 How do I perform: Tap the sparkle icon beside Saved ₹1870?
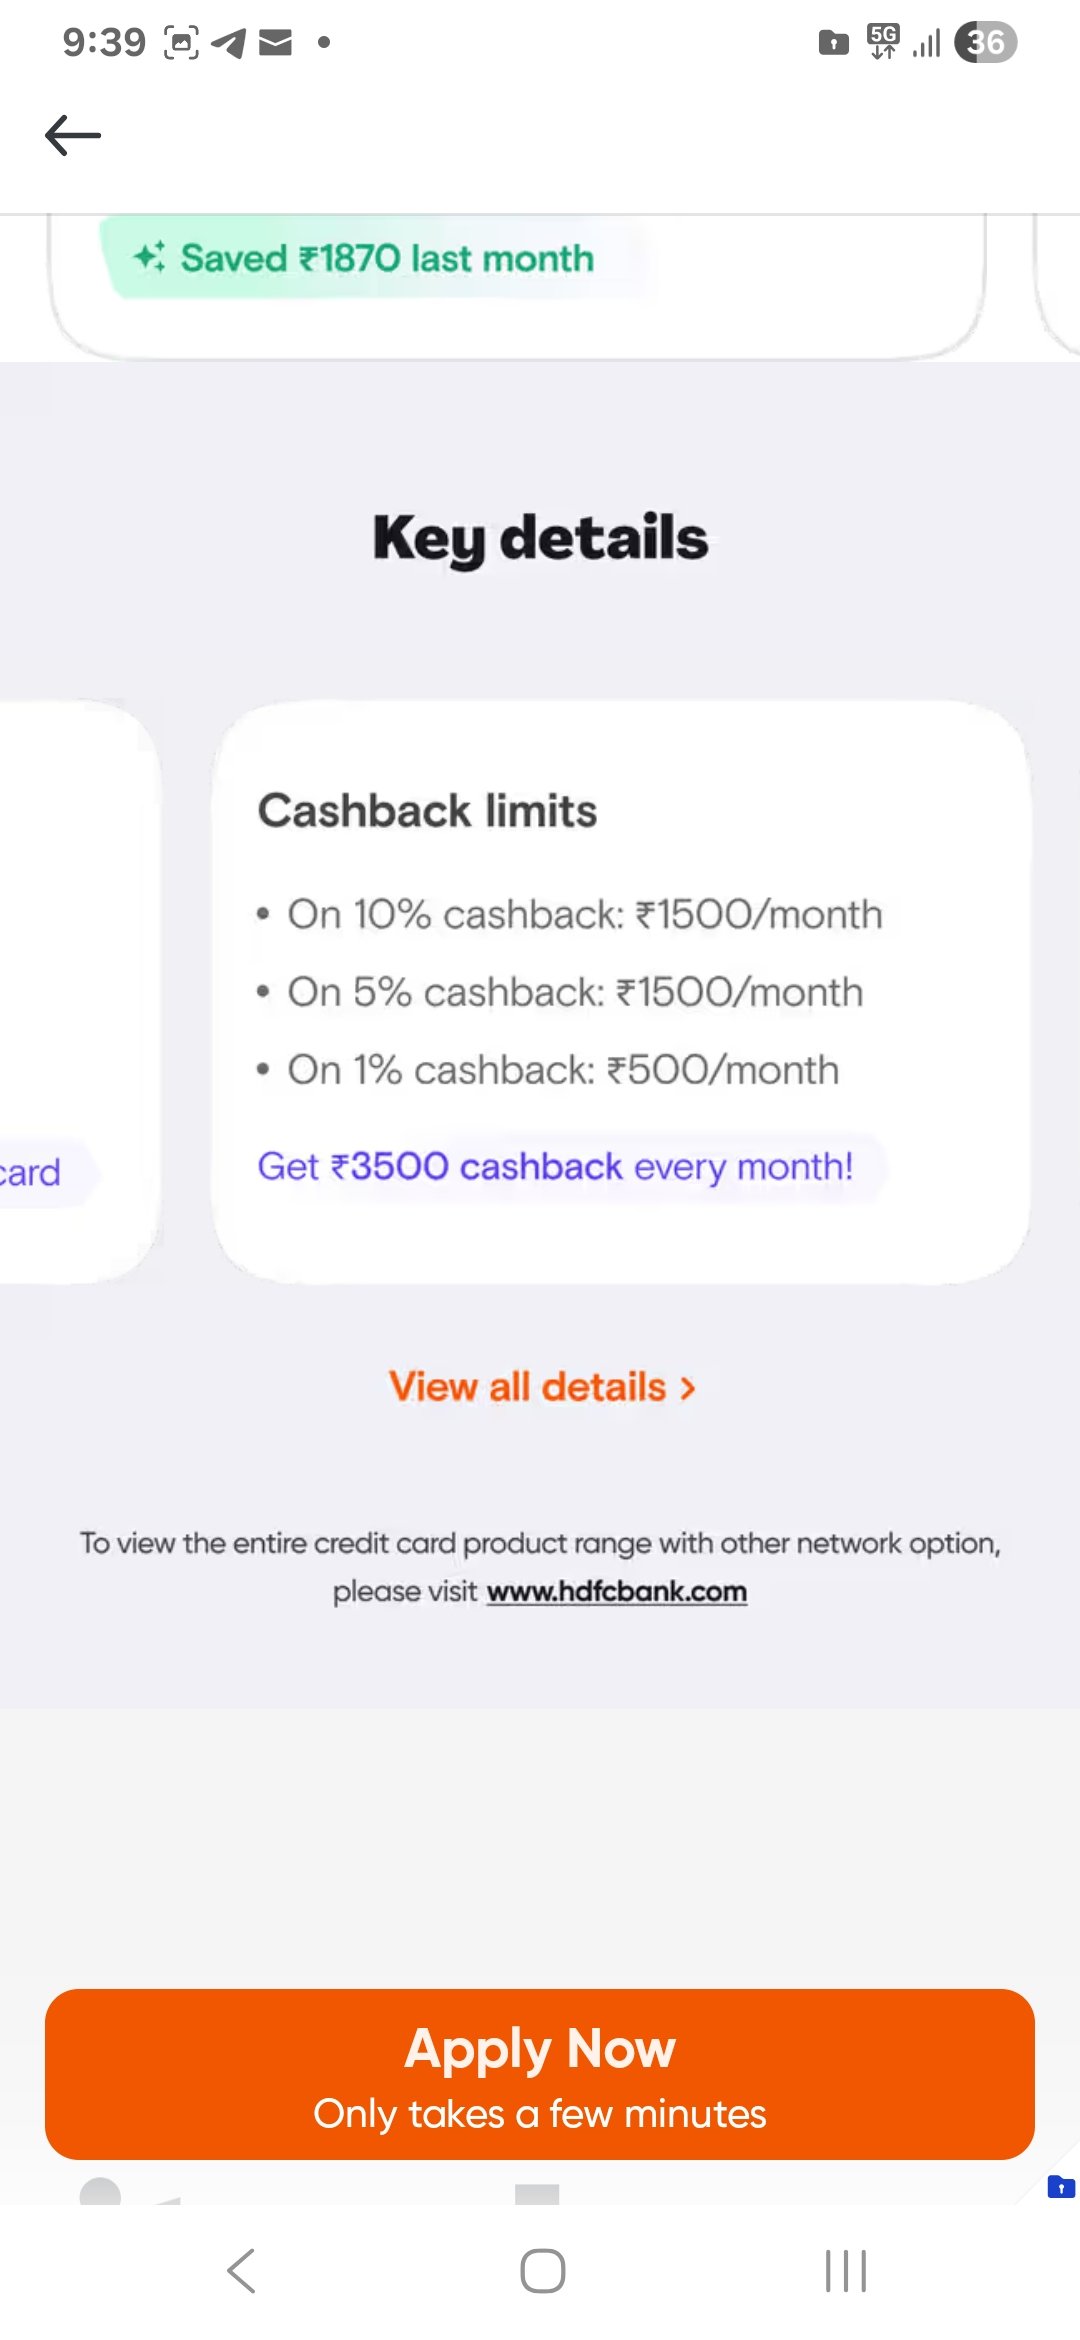click(x=149, y=257)
